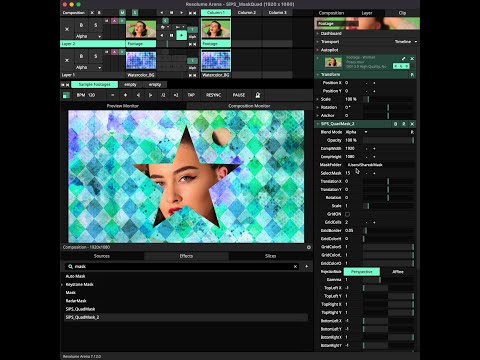Click the TAP tempo button

point(191,95)
